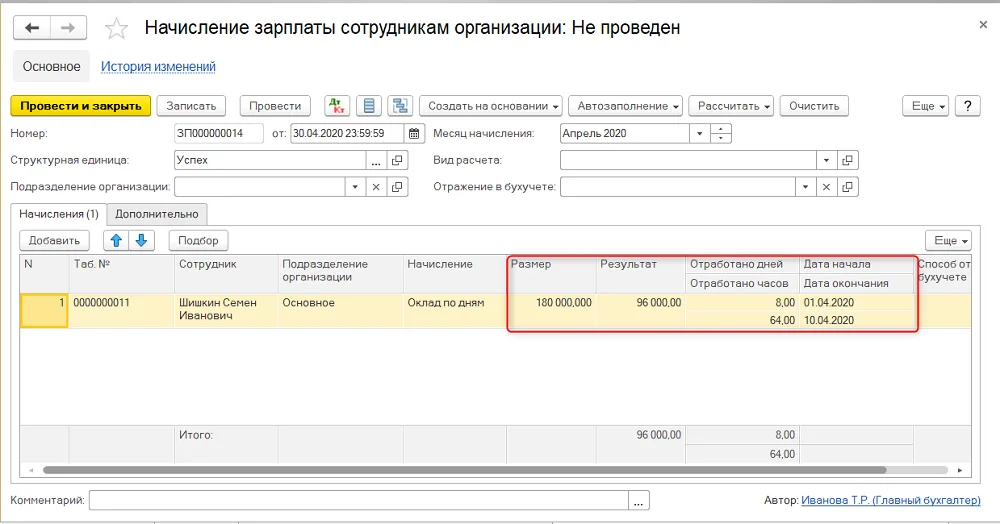Click Записать button
The image size is (1000, 524).
(x=191, y=106)
